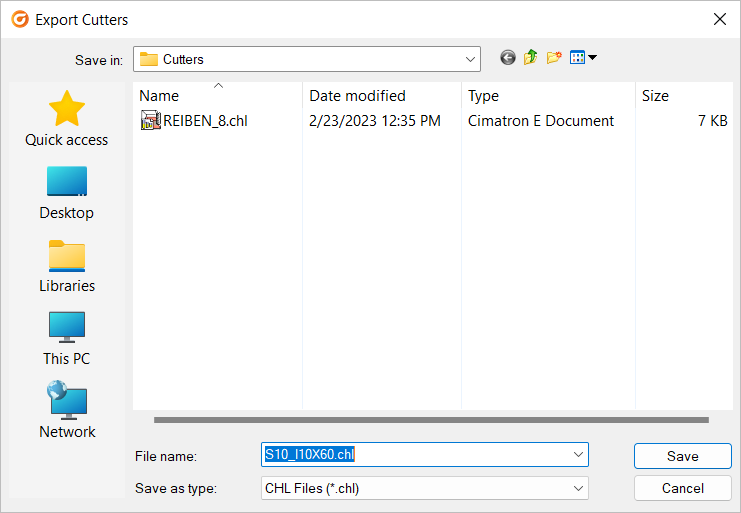Click inside the File name field
Viewport: 741px width, 513px height.
click(x=416, y=454)
